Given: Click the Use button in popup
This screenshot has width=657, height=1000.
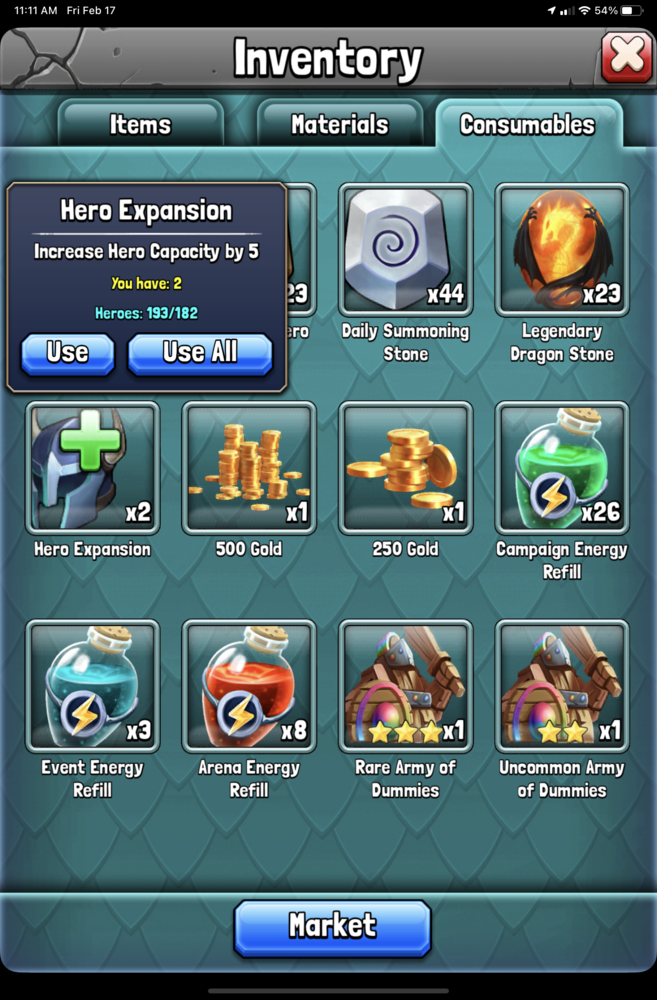Looking at the screenshot, I should (x=68, y=353).
